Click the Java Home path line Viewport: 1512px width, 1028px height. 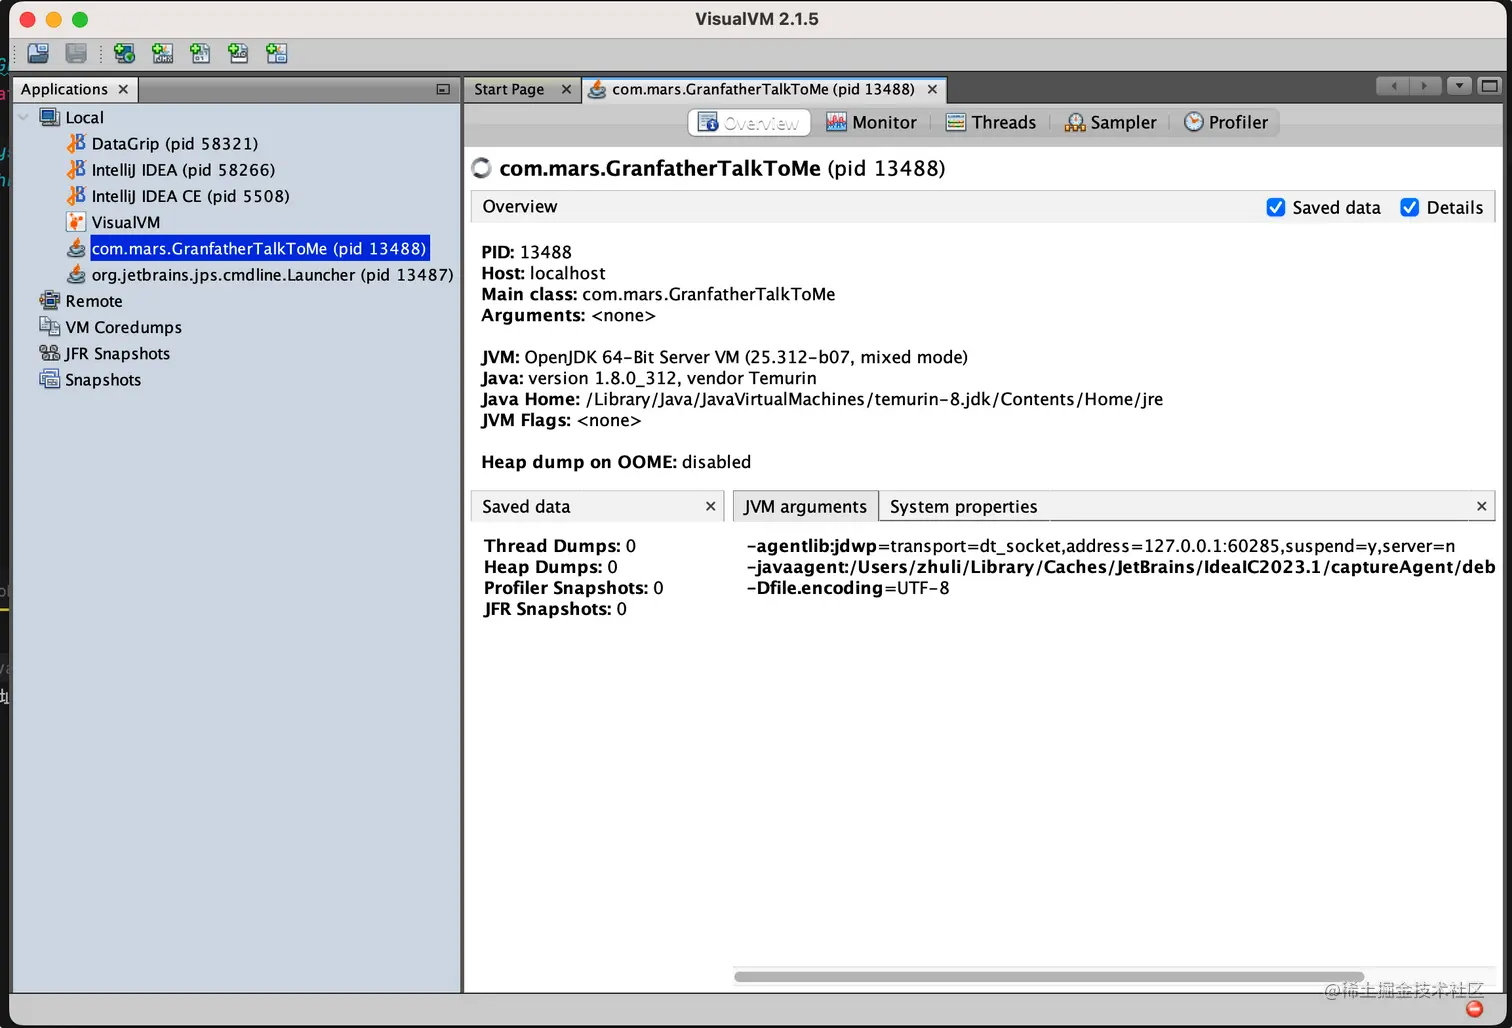(822, 399)
